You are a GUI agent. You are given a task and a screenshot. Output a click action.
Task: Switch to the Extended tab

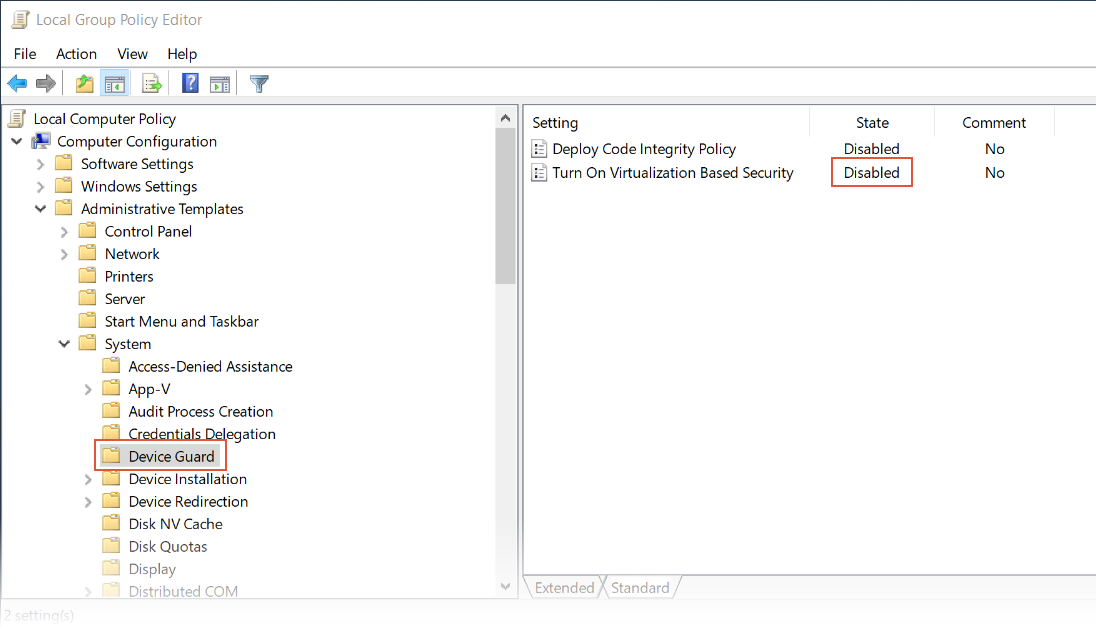[564, 588]
